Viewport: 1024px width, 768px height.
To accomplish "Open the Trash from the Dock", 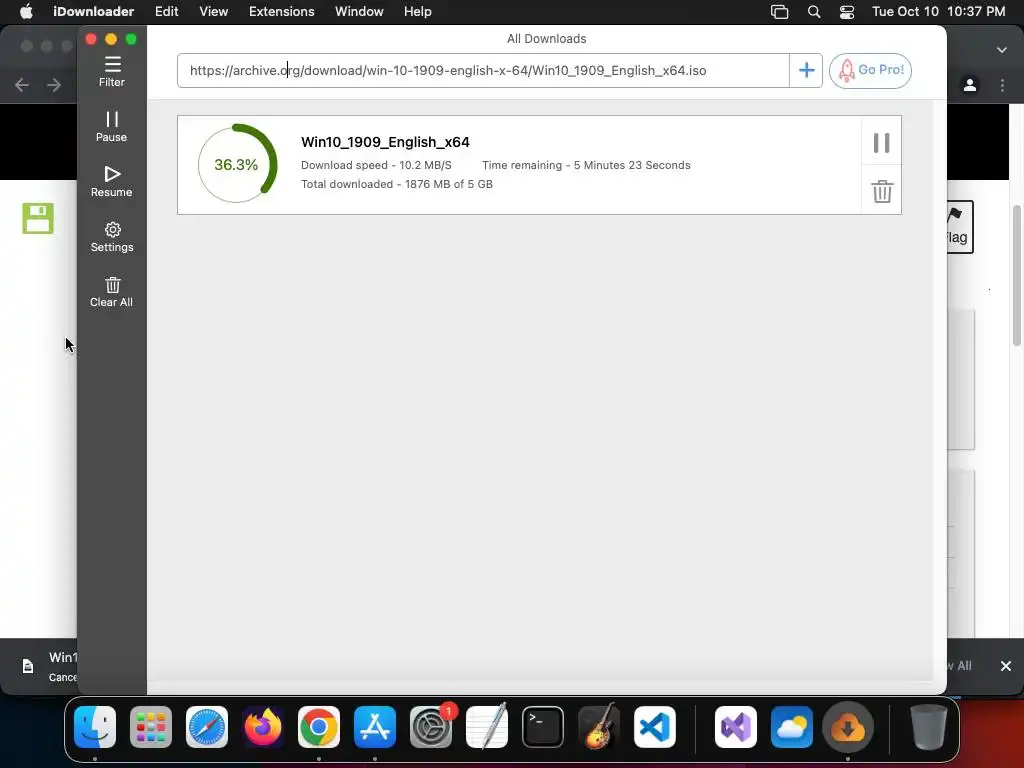I will [929, 727].
